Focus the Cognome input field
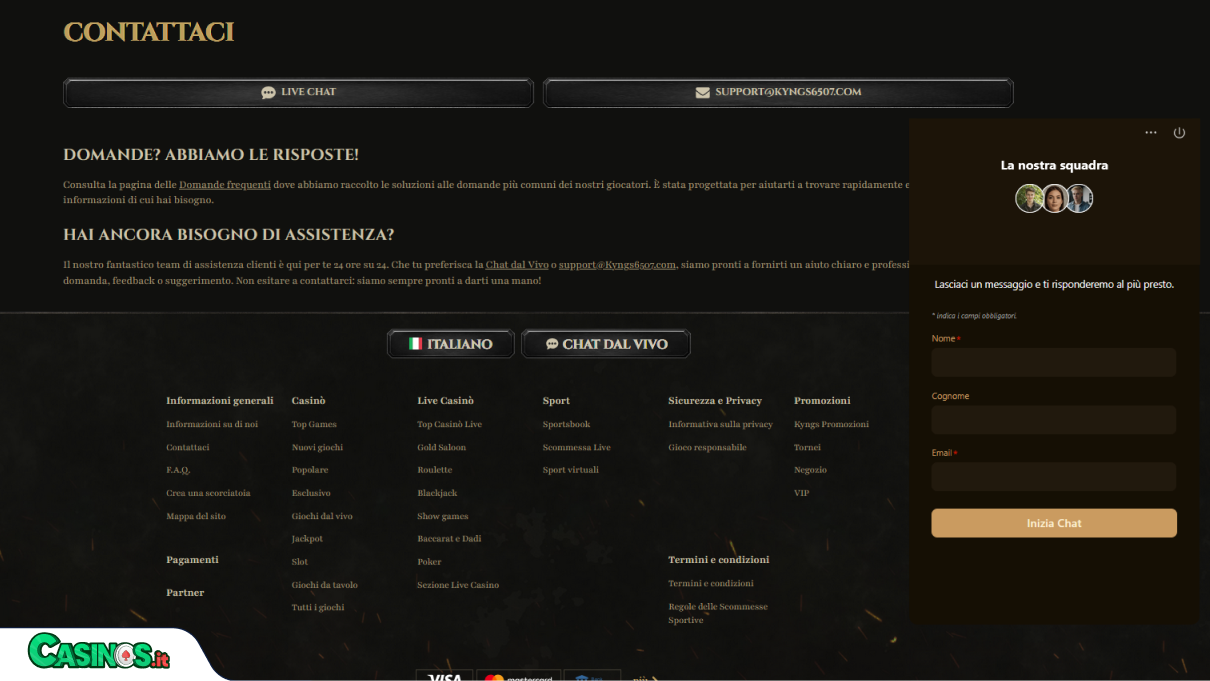This screenshot has width=1210, height=681. 1054,420
